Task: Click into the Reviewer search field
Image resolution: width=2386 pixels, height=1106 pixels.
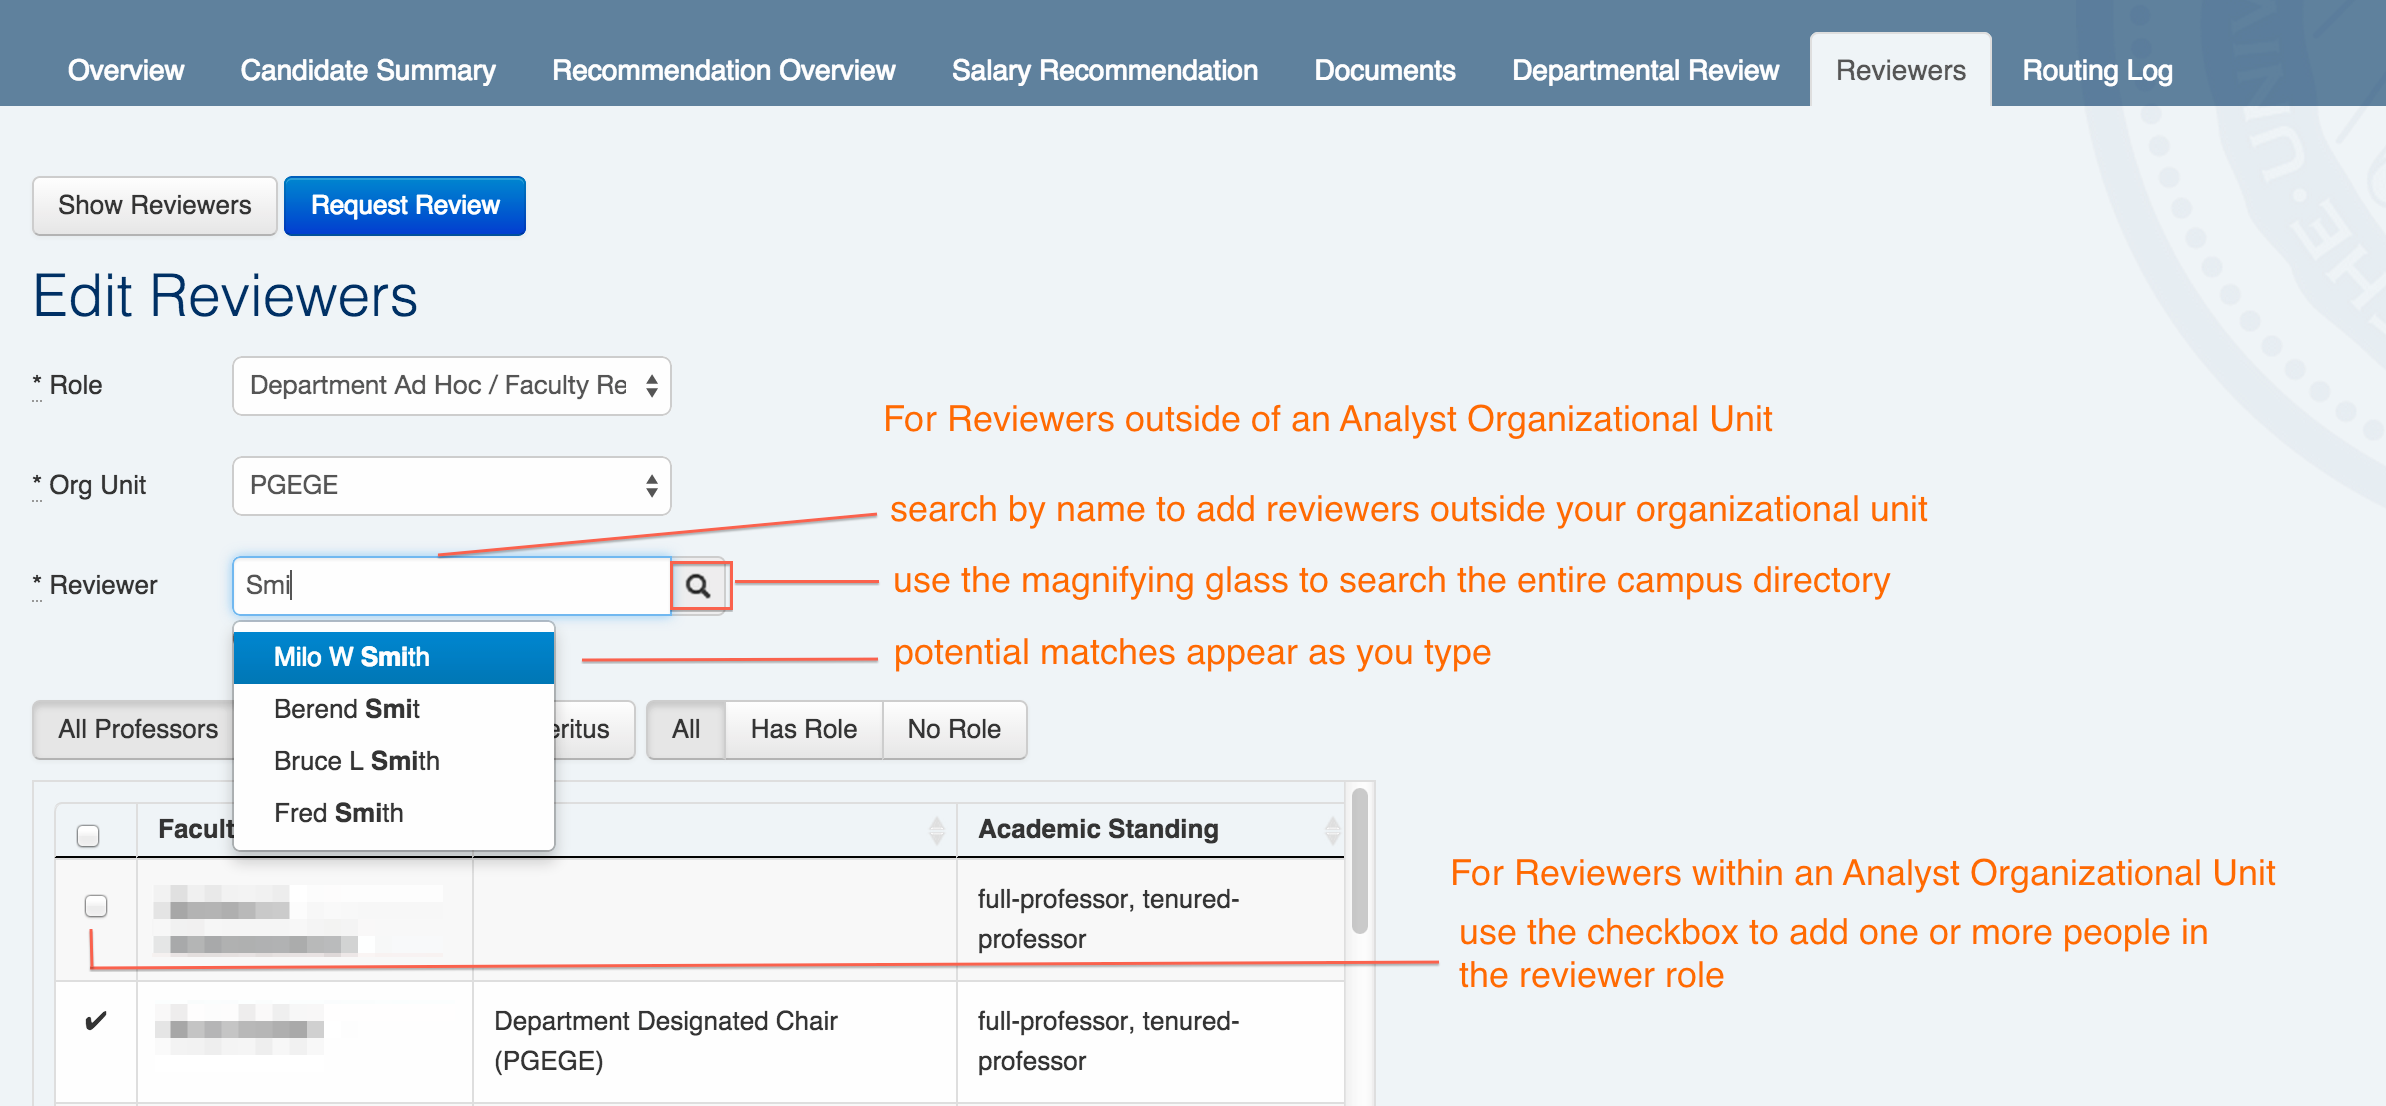Action: point(451,586)
